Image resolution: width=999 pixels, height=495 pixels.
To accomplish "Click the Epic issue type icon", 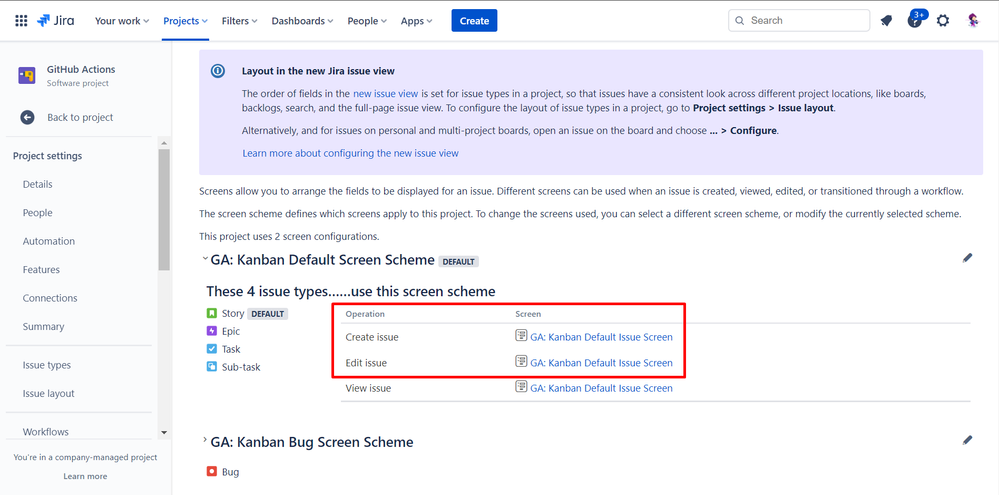I will [212, 331].
